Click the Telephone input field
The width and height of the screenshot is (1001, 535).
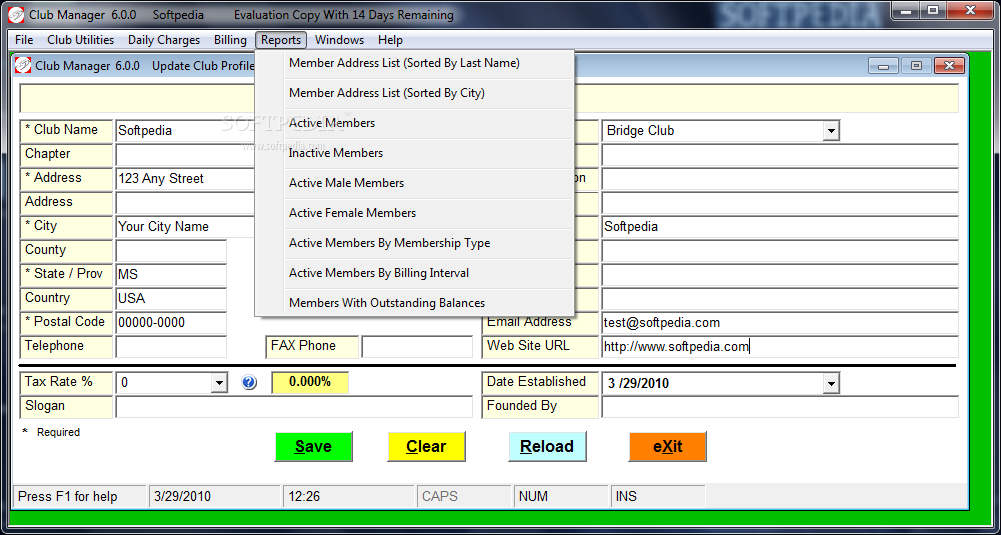[x=171, y=347]
